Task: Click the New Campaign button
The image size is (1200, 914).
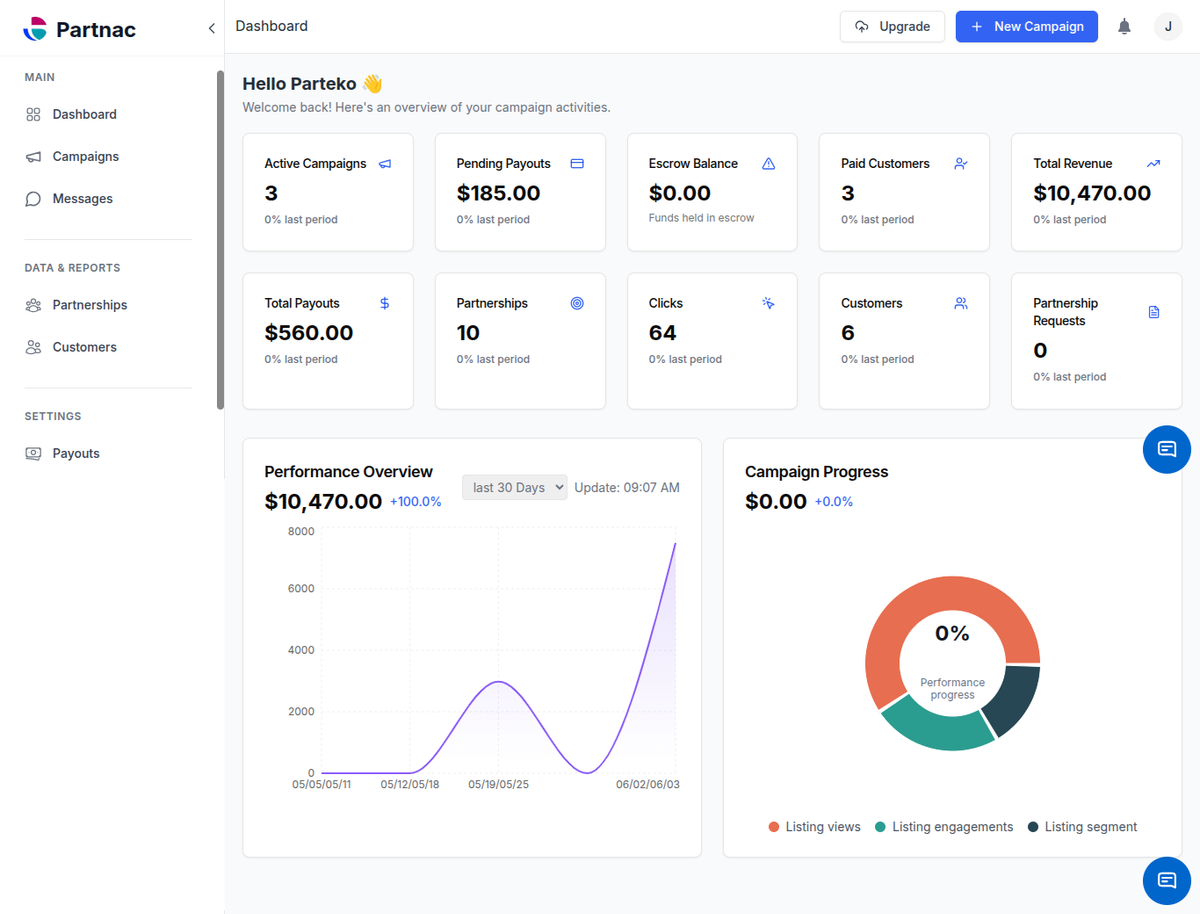Action: click(x=1027, y=27)
